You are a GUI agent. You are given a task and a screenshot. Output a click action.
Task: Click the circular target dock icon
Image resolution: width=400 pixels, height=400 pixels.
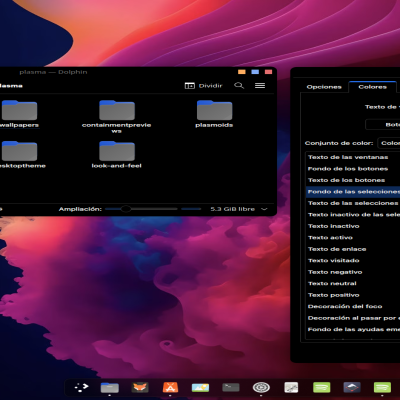pyautogui.click(x=261, y=387)
